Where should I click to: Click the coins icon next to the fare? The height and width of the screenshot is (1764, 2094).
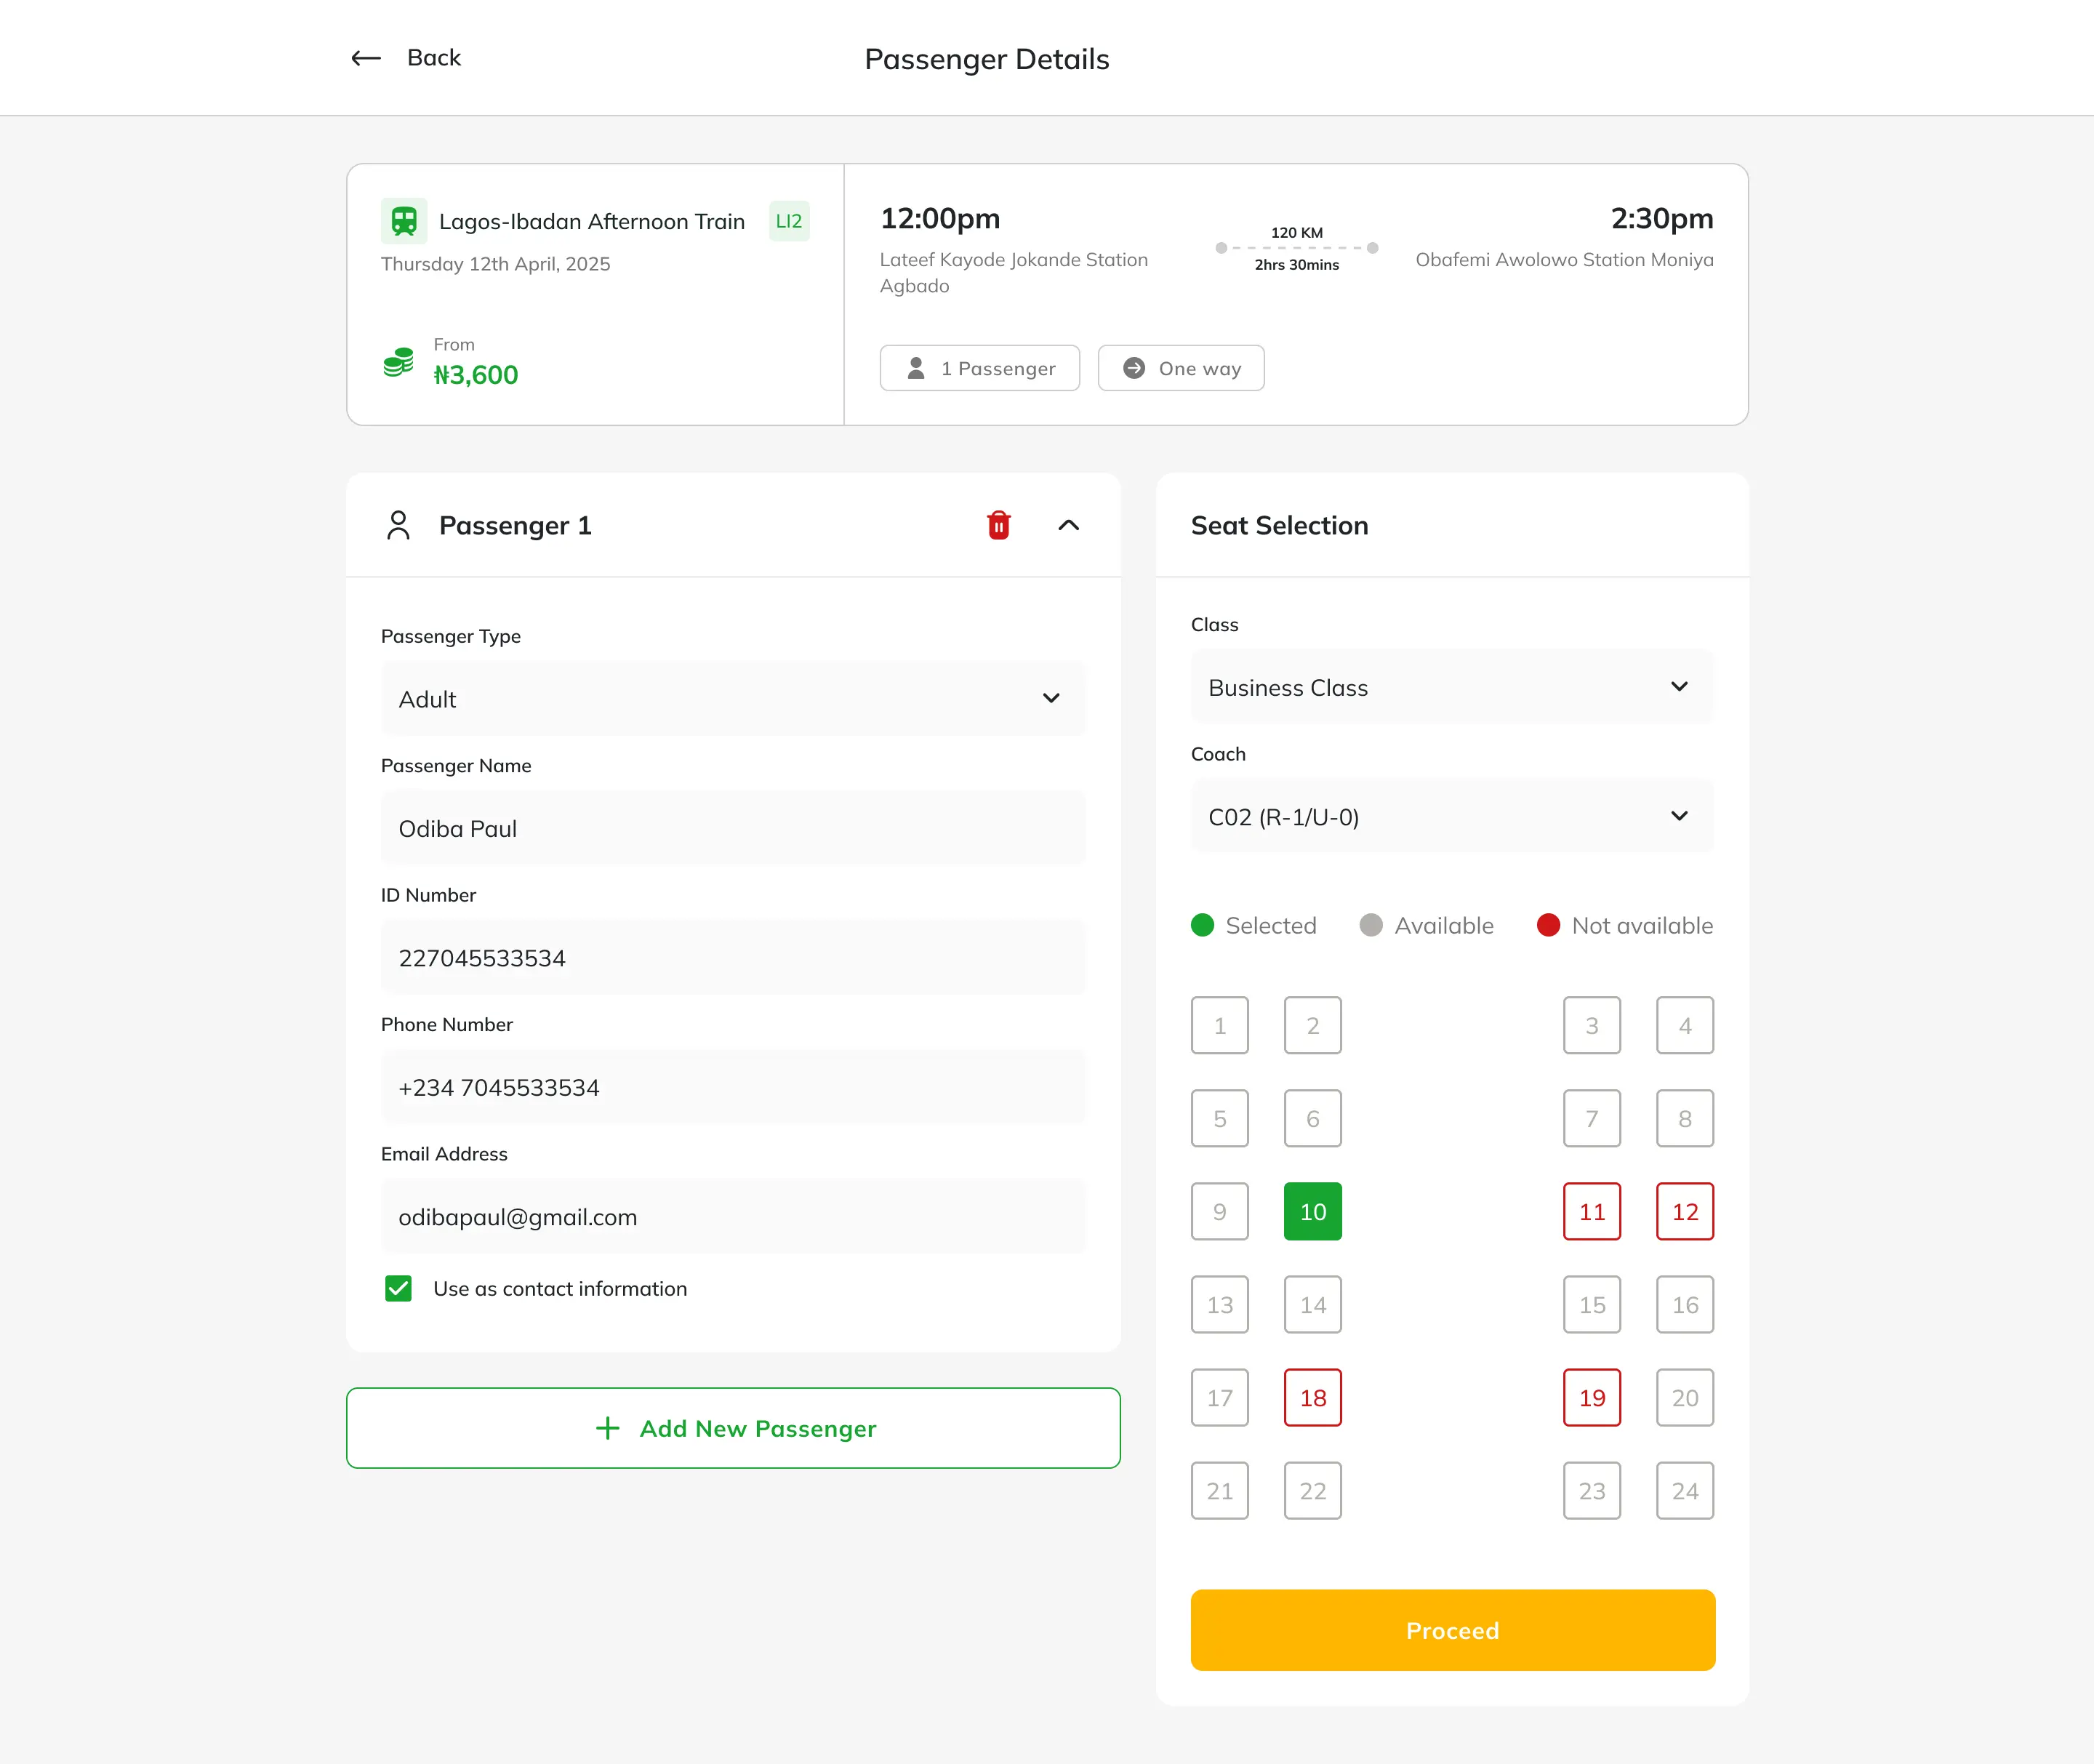pos(397,362)
